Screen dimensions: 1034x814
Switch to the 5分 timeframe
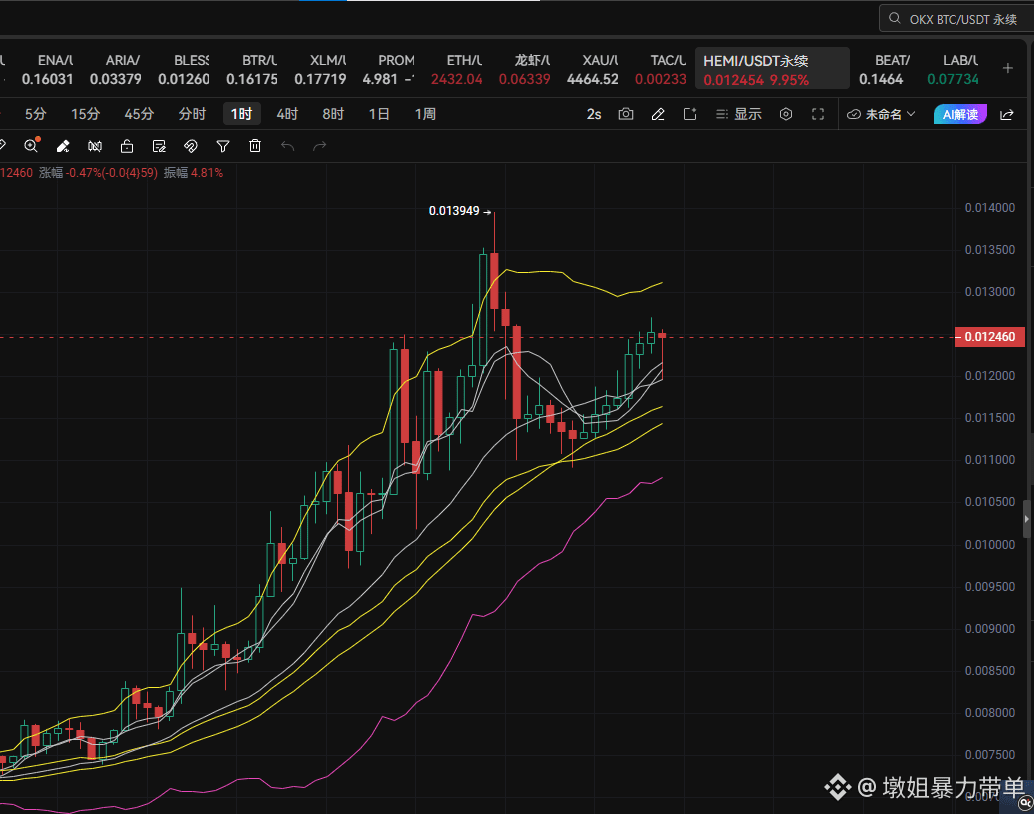35,114
